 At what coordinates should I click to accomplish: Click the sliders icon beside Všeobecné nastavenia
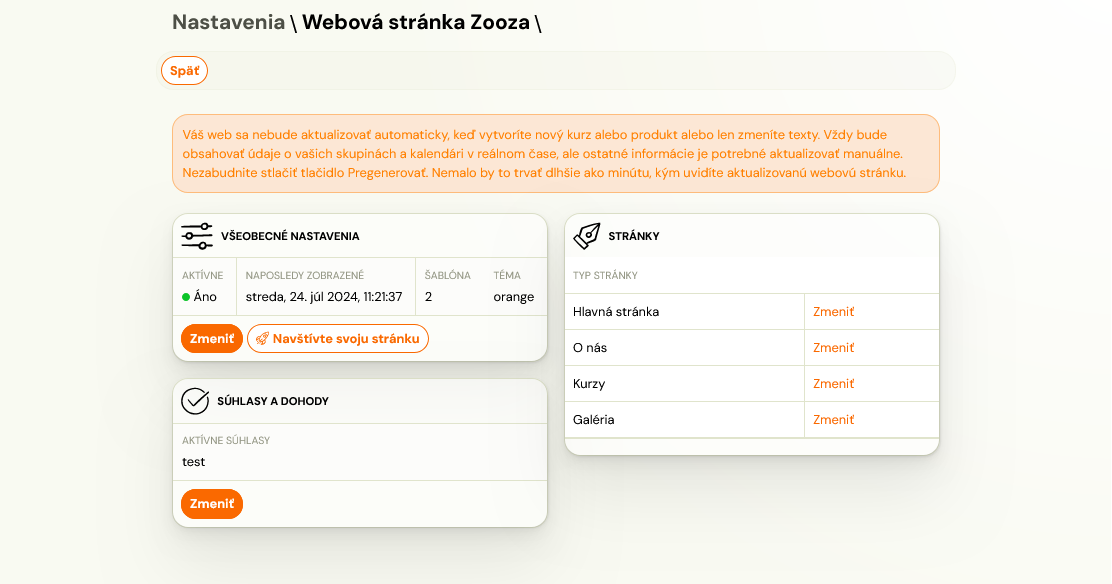coord(196,236)
